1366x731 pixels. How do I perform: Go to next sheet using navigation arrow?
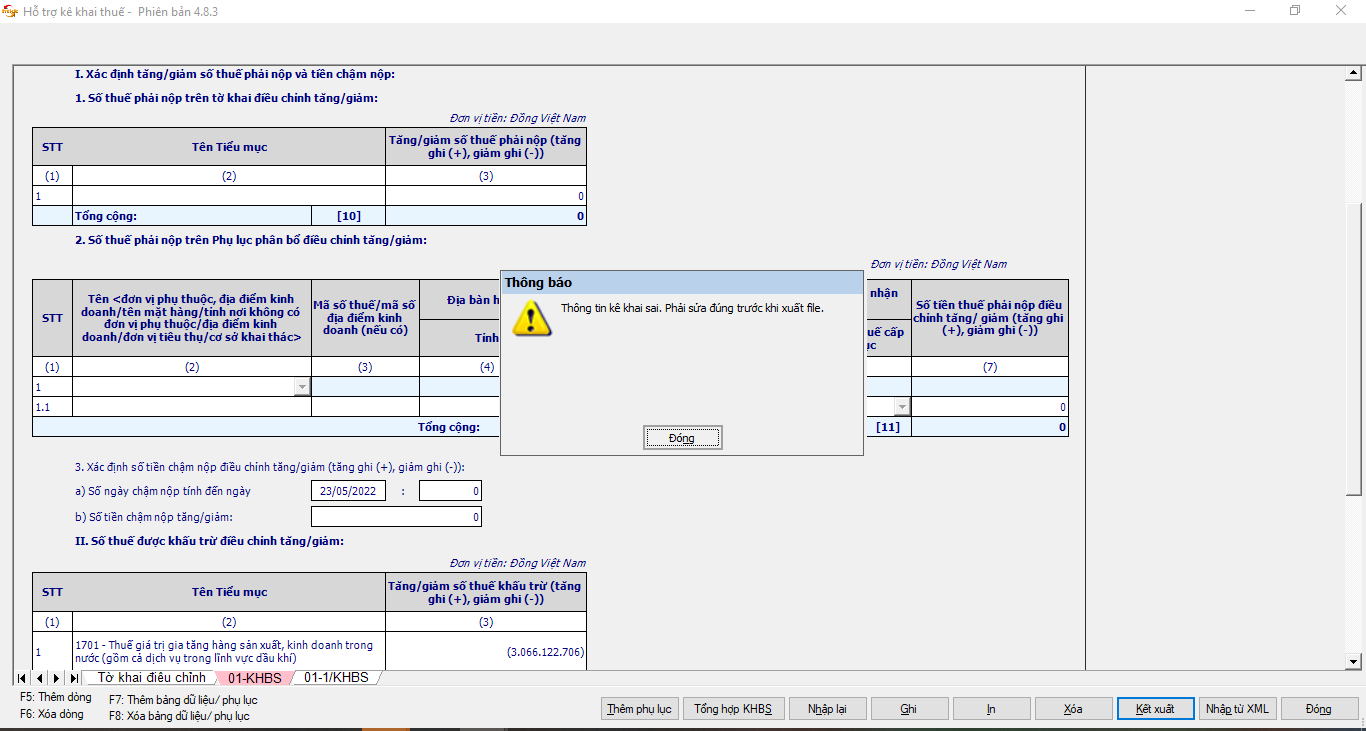click(x=57, y=678)
